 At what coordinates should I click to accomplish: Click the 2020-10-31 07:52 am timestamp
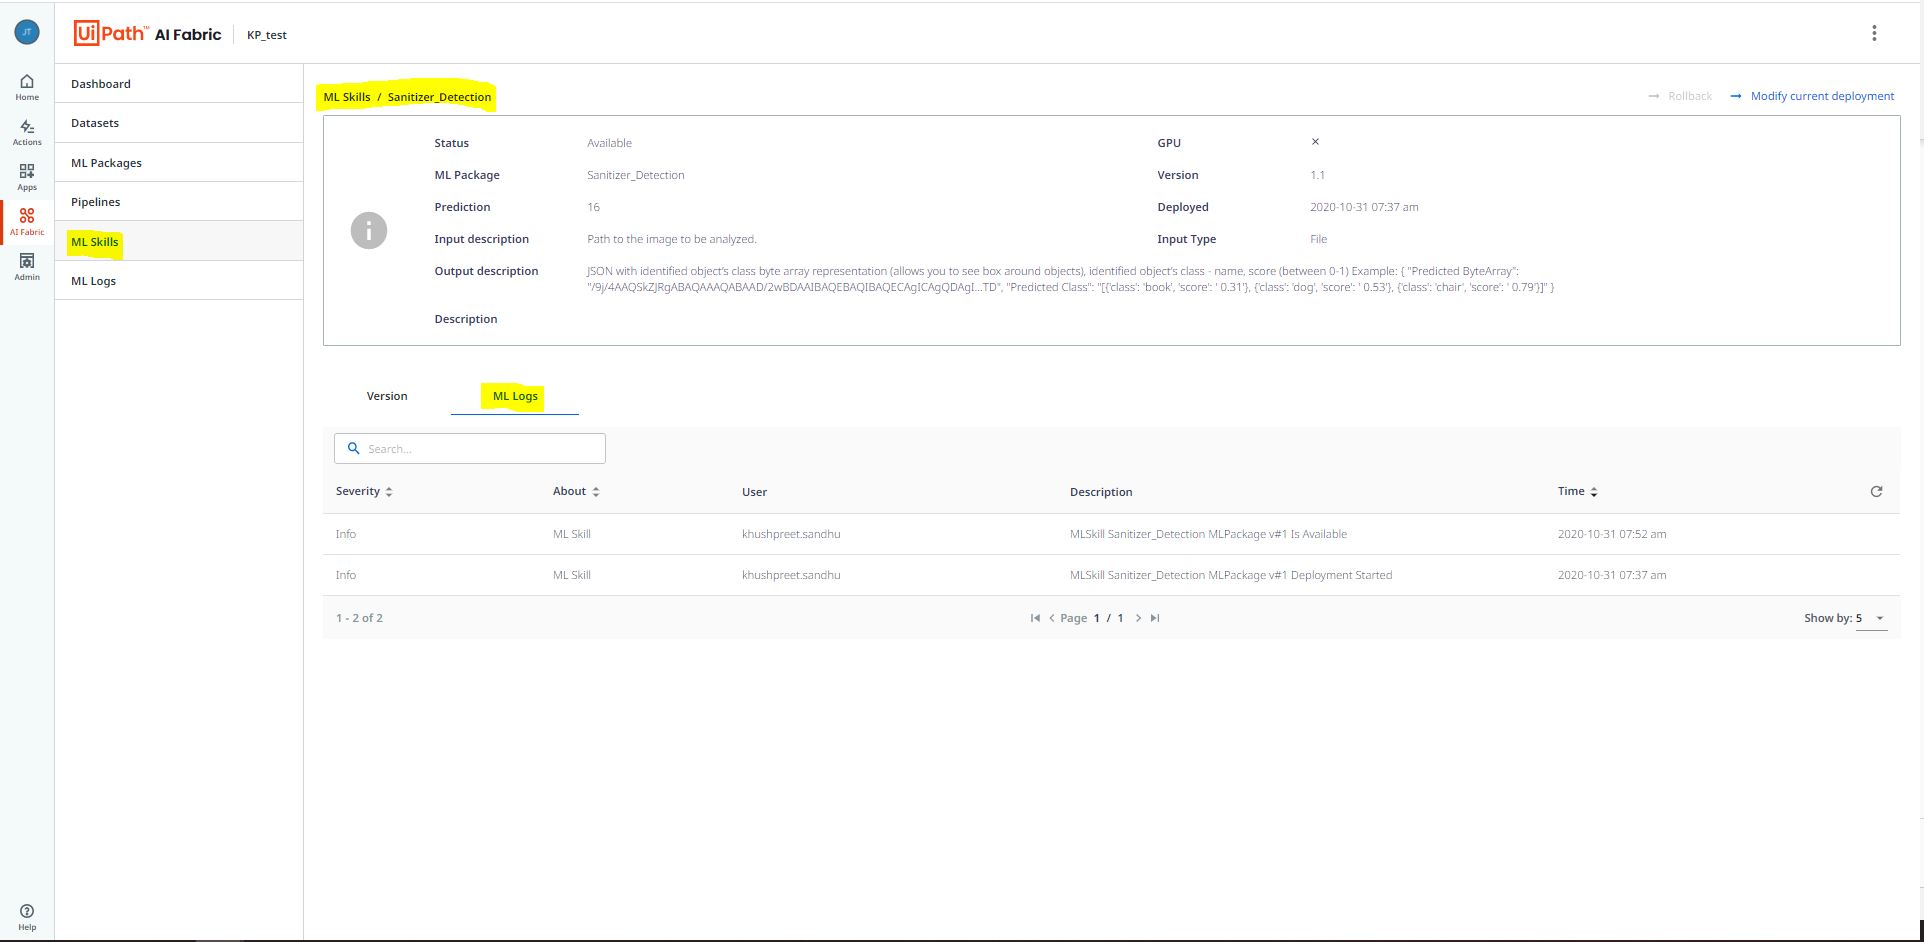pos(1612,534)
